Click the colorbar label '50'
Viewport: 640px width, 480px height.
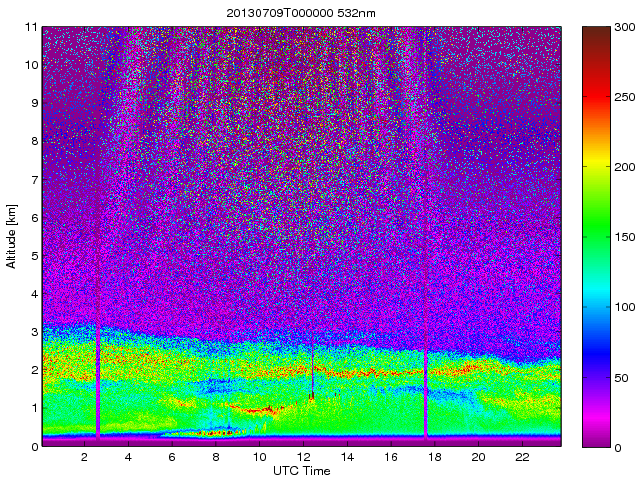point(621,378)
